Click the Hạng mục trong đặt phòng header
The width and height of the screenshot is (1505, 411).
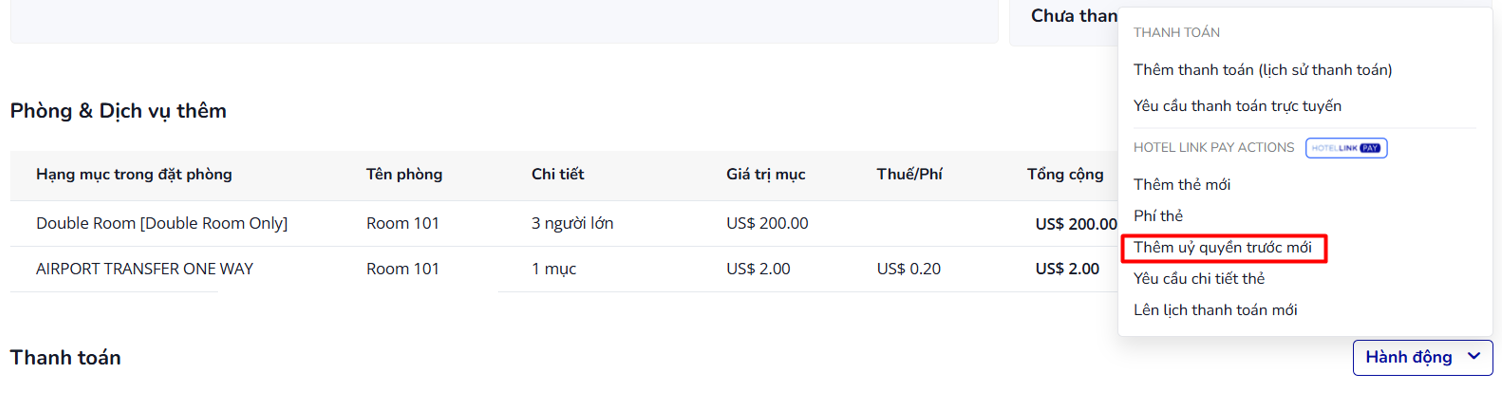click(x=134, y=175)
